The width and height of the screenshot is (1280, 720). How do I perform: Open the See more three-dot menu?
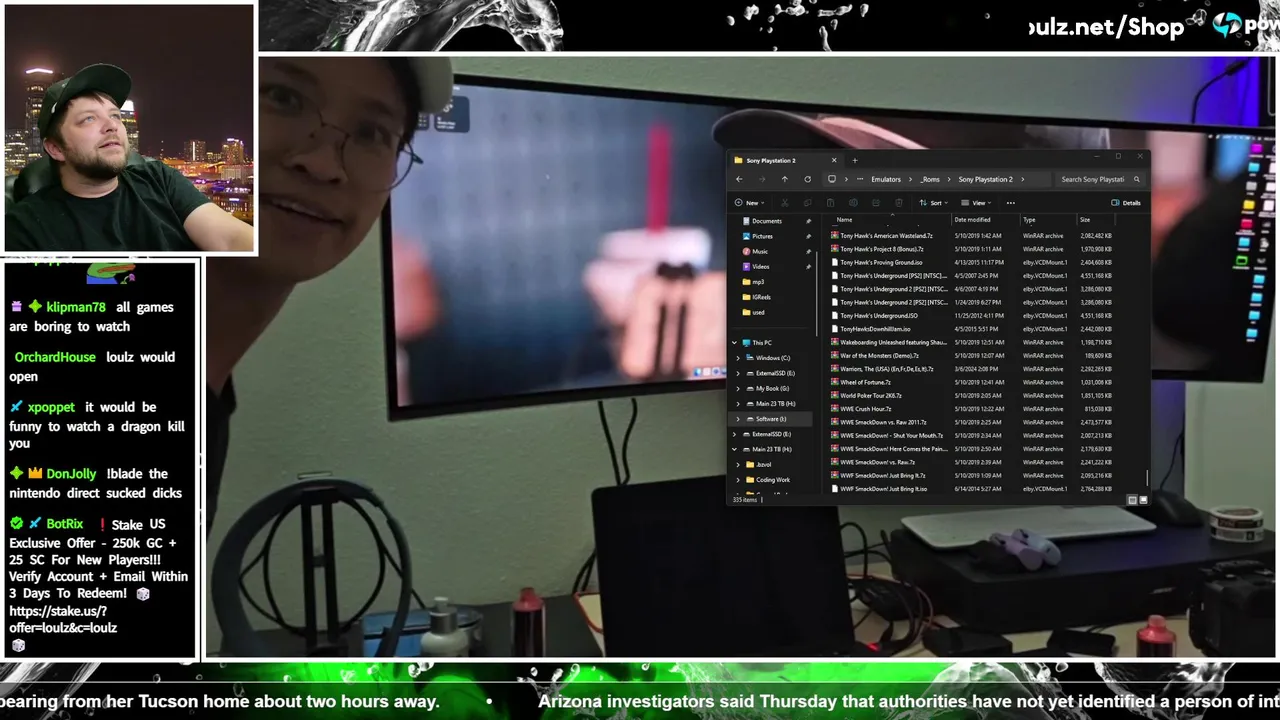tap(1011, 203)
